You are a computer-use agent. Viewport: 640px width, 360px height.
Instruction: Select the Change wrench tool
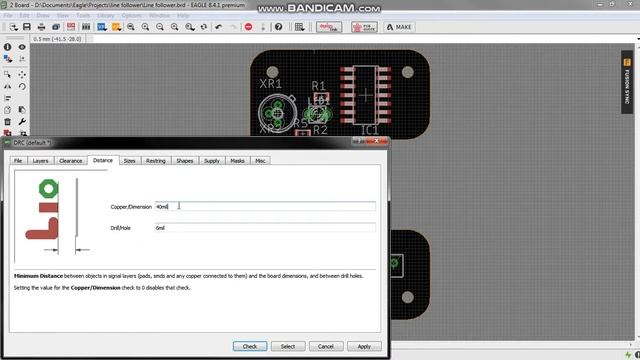[x=22, y=122]
